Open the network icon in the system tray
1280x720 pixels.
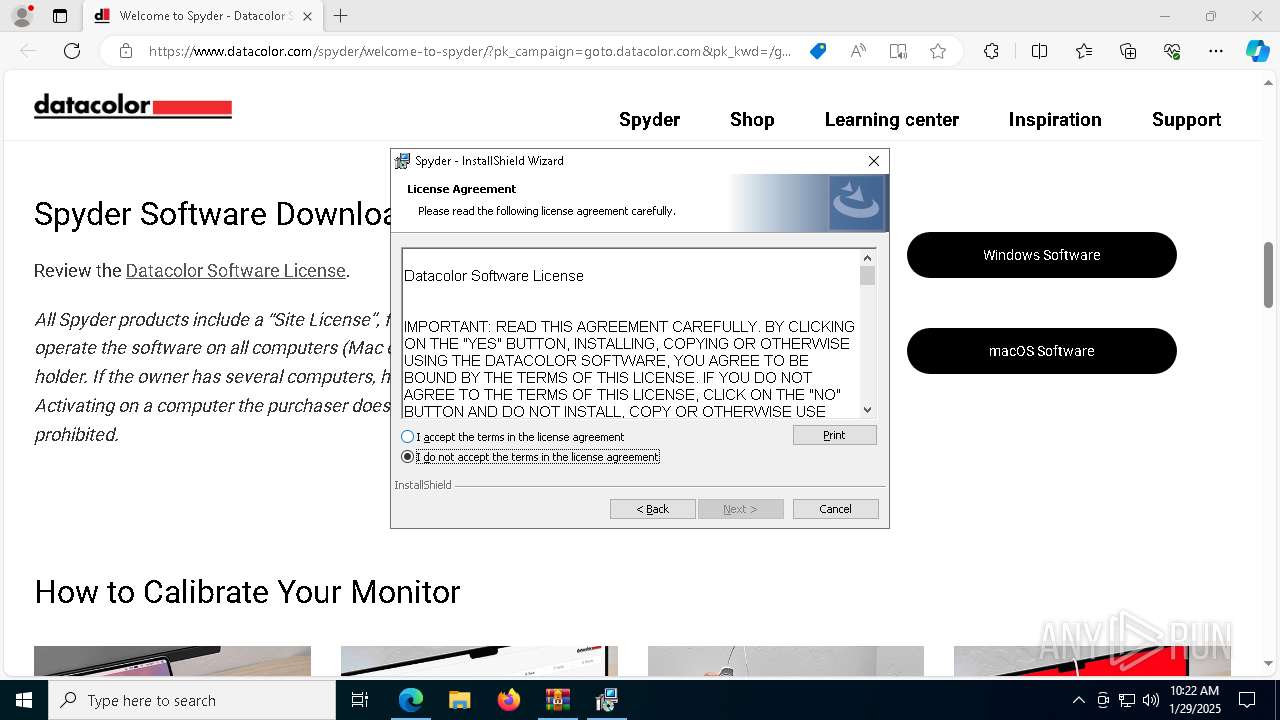tap(1127, 700)
